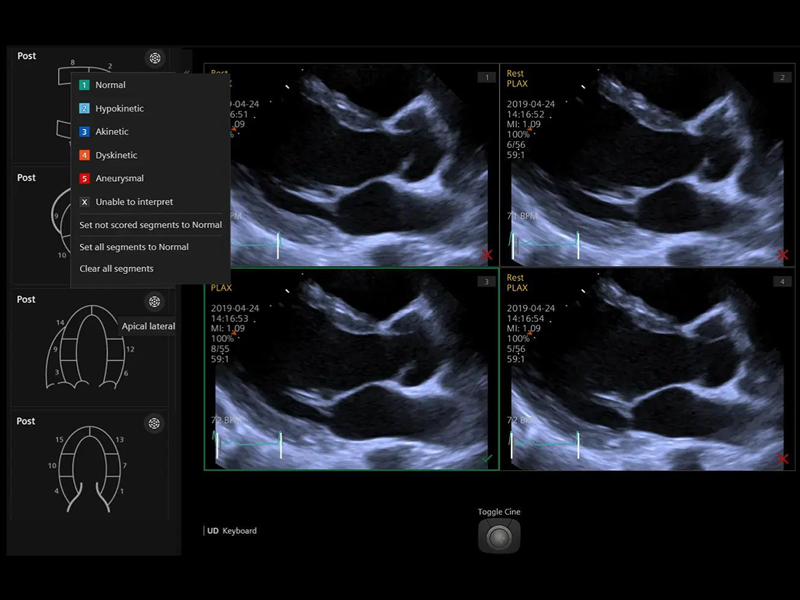The height and width of the screenshot is (600, 800).
Task: Open scoring menu icon beside segment 15 diagram
Action: [154, 423]
